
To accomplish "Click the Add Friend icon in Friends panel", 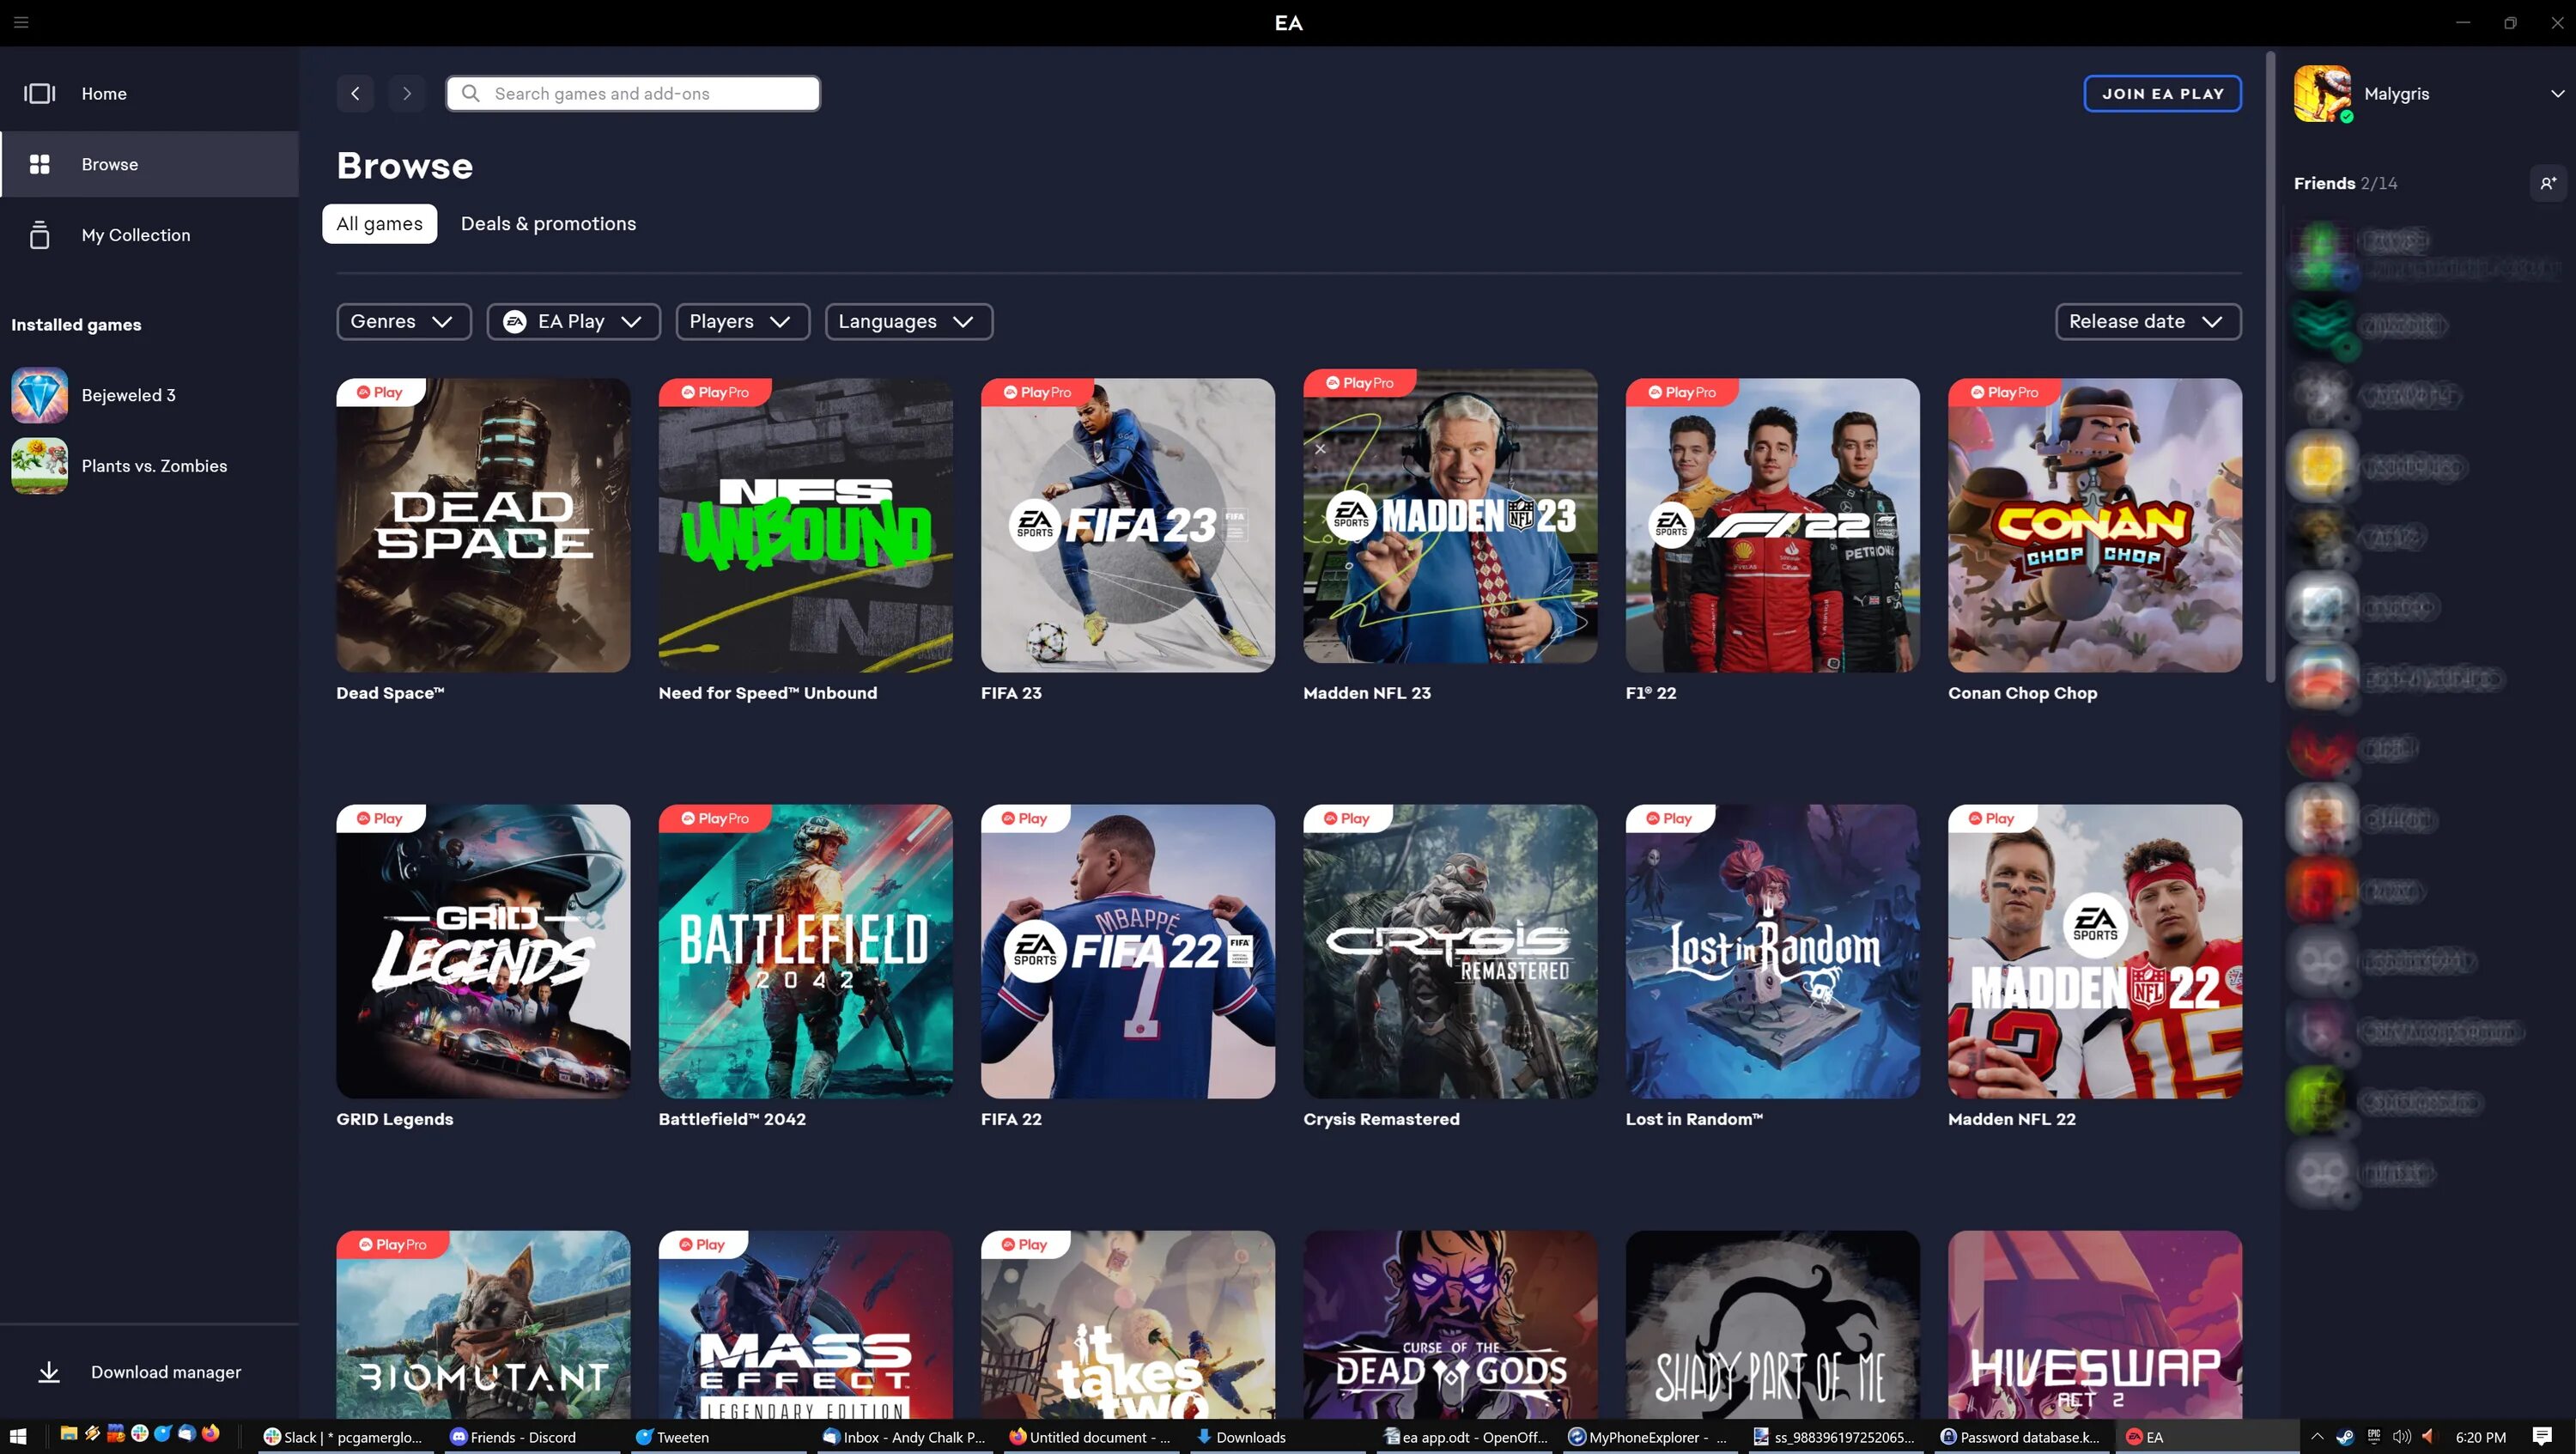I will pos(2549,182).
